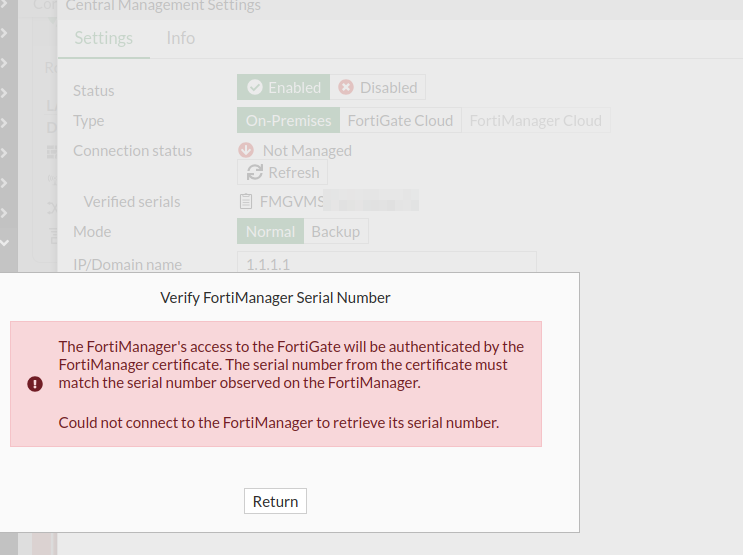Choose On-Premises type
The width and height of the screenshot is (743, 555).
pos(288,120)
